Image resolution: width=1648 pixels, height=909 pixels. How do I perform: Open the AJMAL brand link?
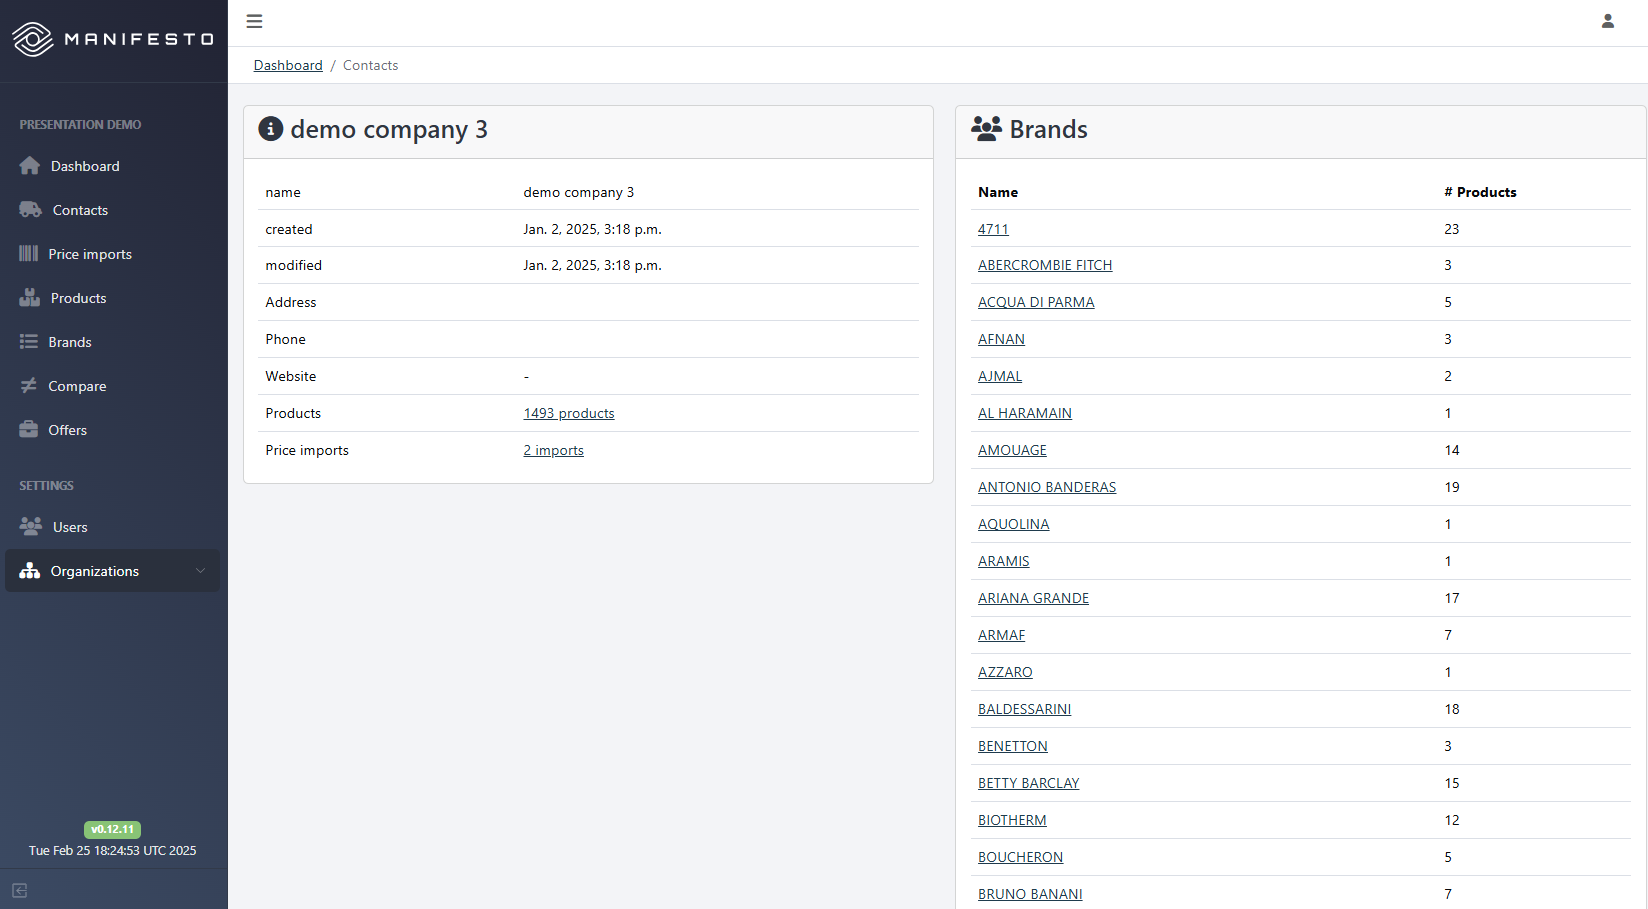click(1000, 376)
